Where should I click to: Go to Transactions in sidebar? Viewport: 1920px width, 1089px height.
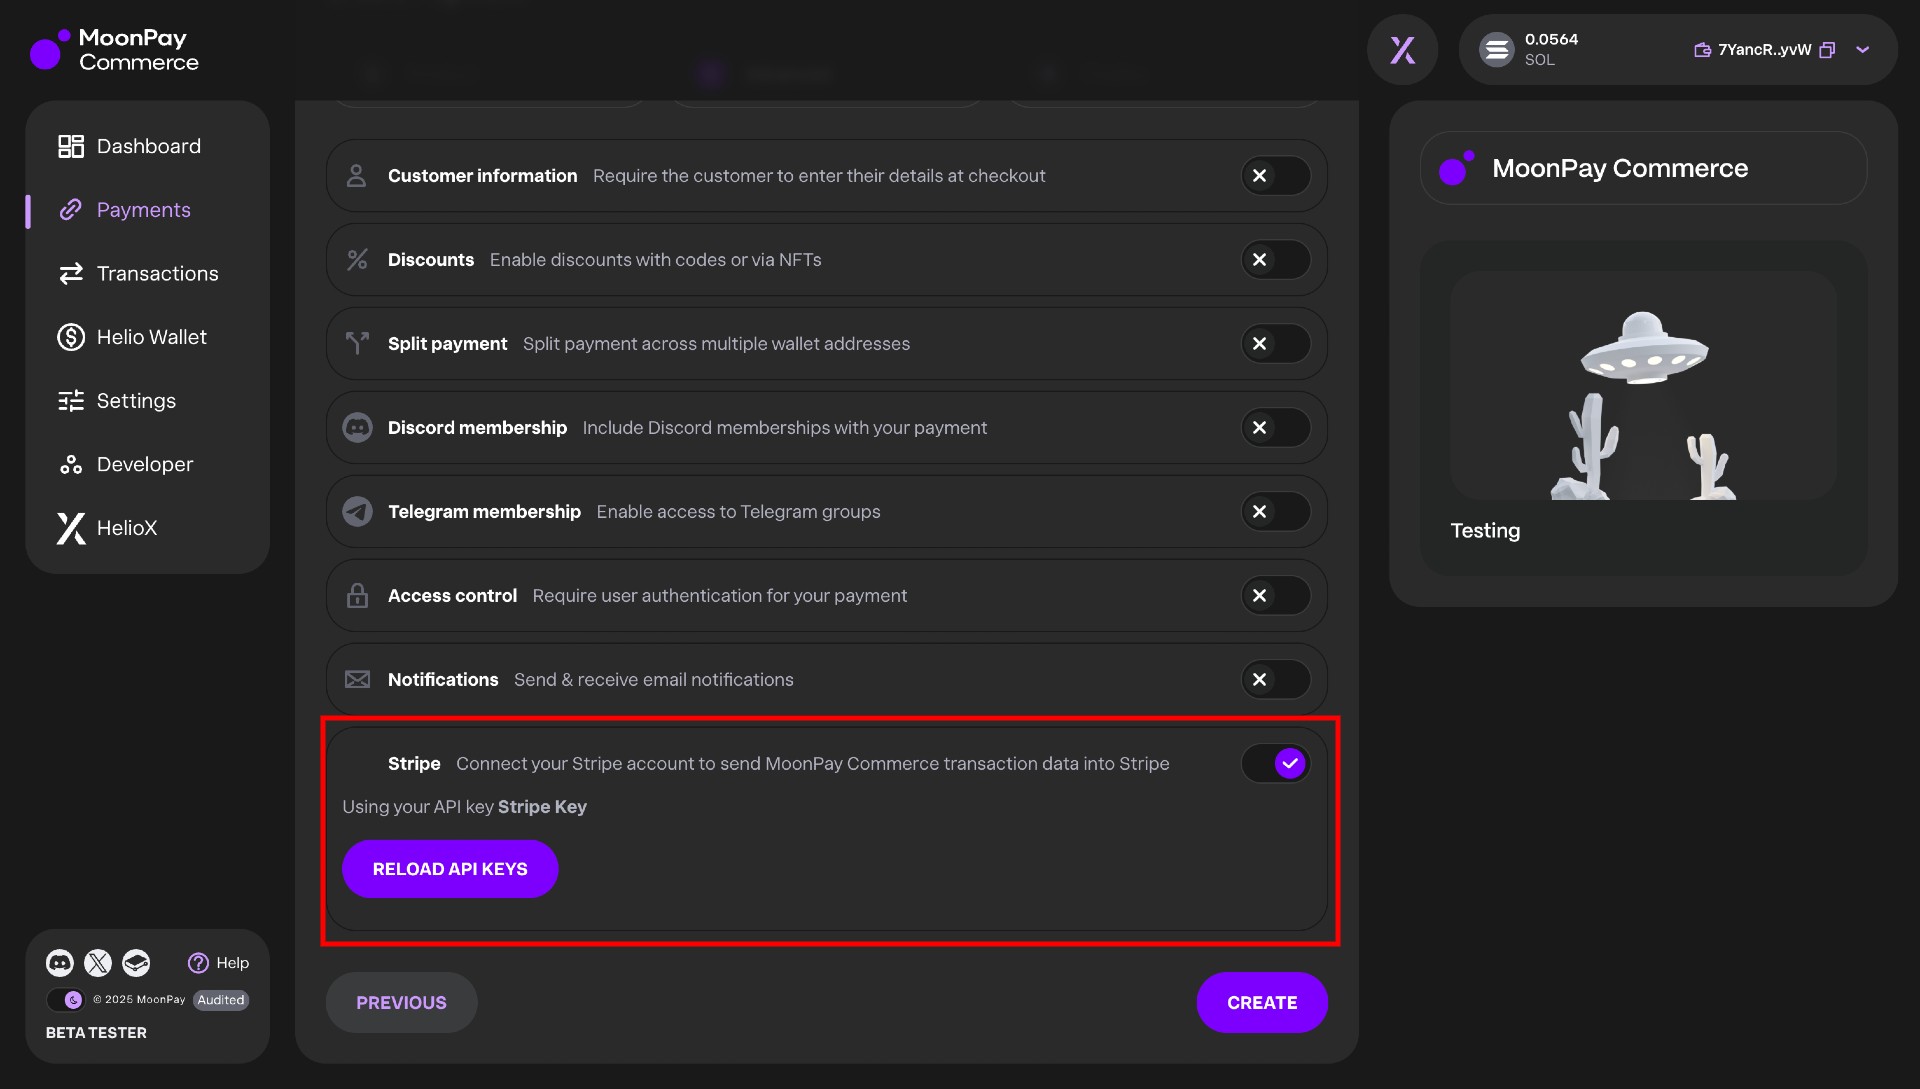(157, 274)
